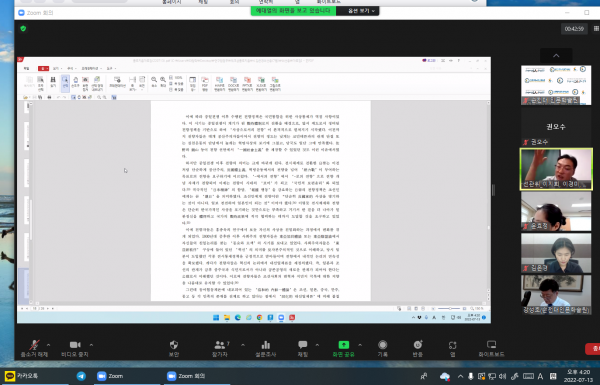Open the Zoom chat panel
The height and width of the screenshot is (385, 600).
[x=303, y=349]
